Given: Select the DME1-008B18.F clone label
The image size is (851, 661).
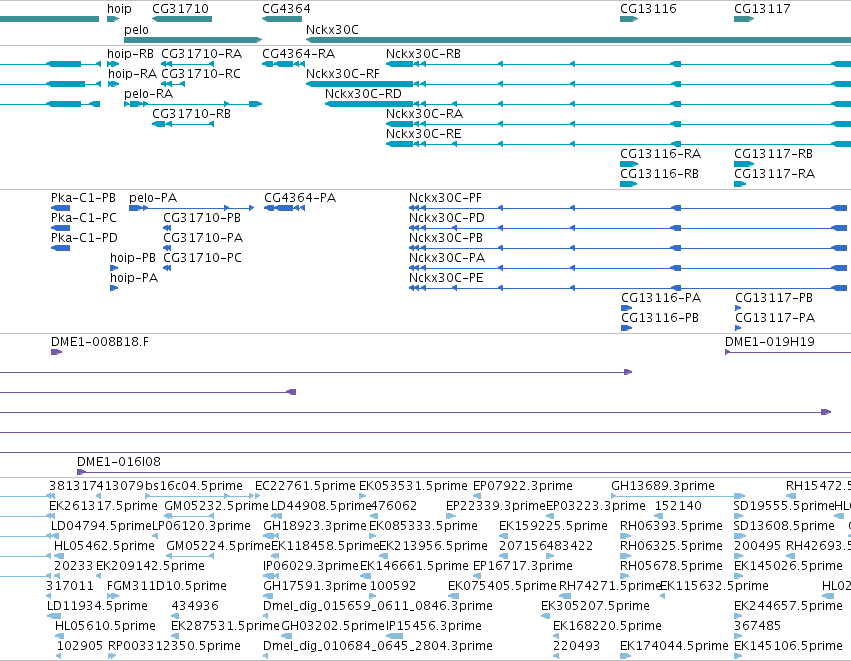Looking at the screenshot, I should [x=99, y=342].
